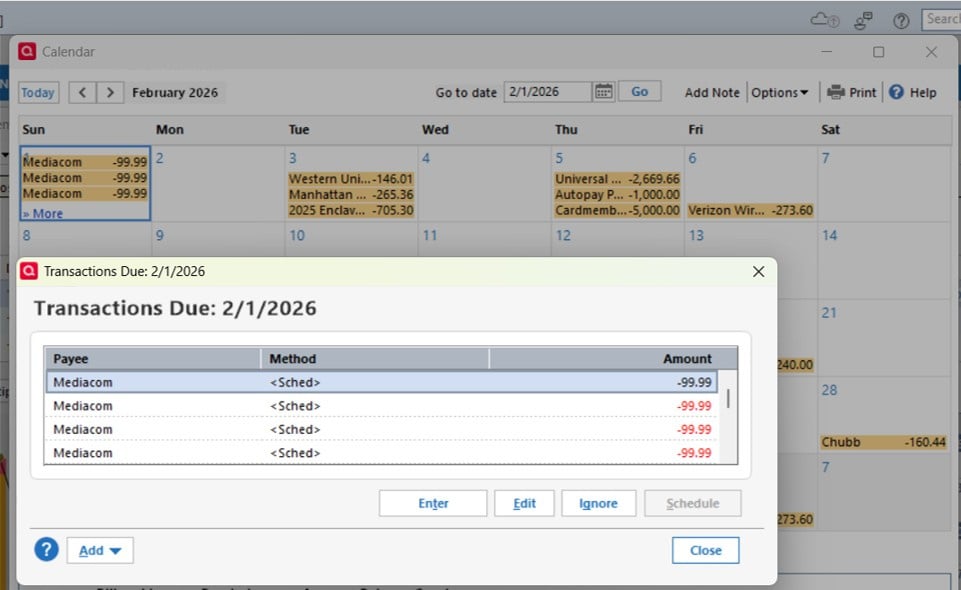
Task: Select the second Mediacom transaction row
Action: [x=382, y=406]
